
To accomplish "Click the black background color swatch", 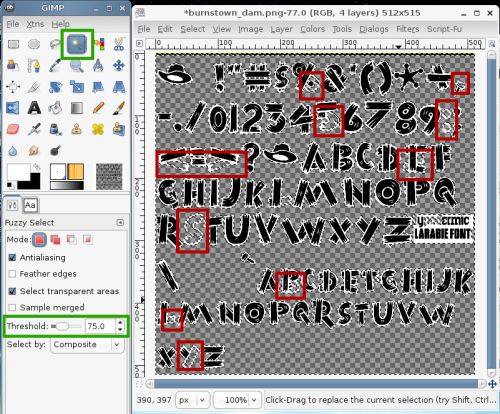I will 32,183.
